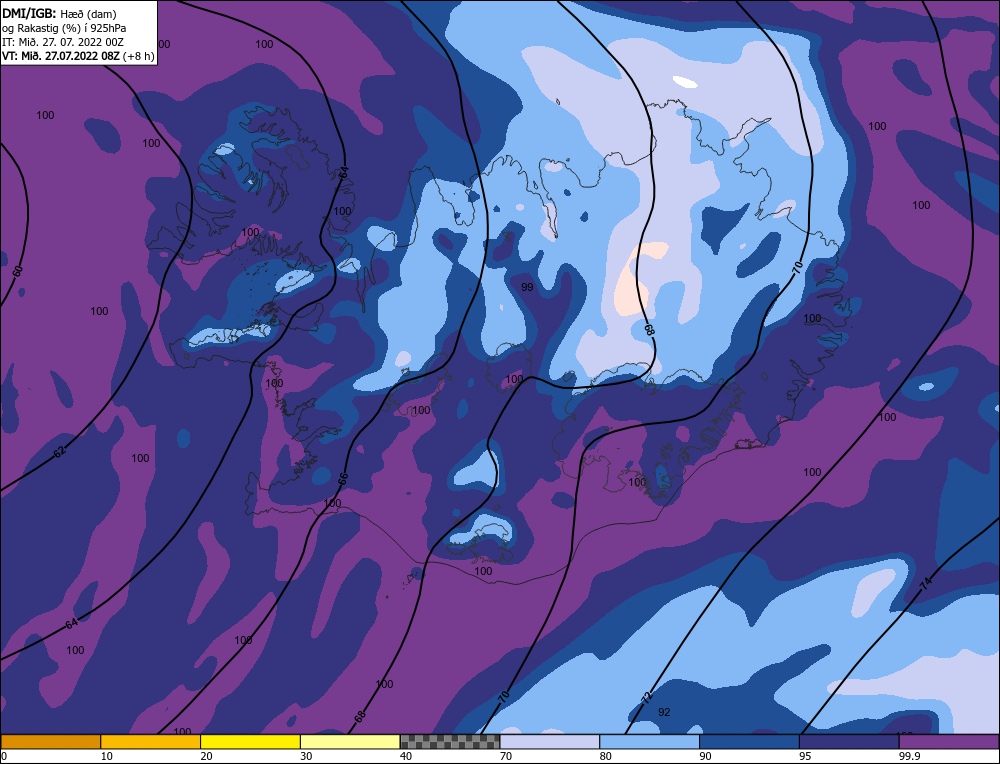Click the '40' legend tick label

pyautogui.click(x=406, y=756)
